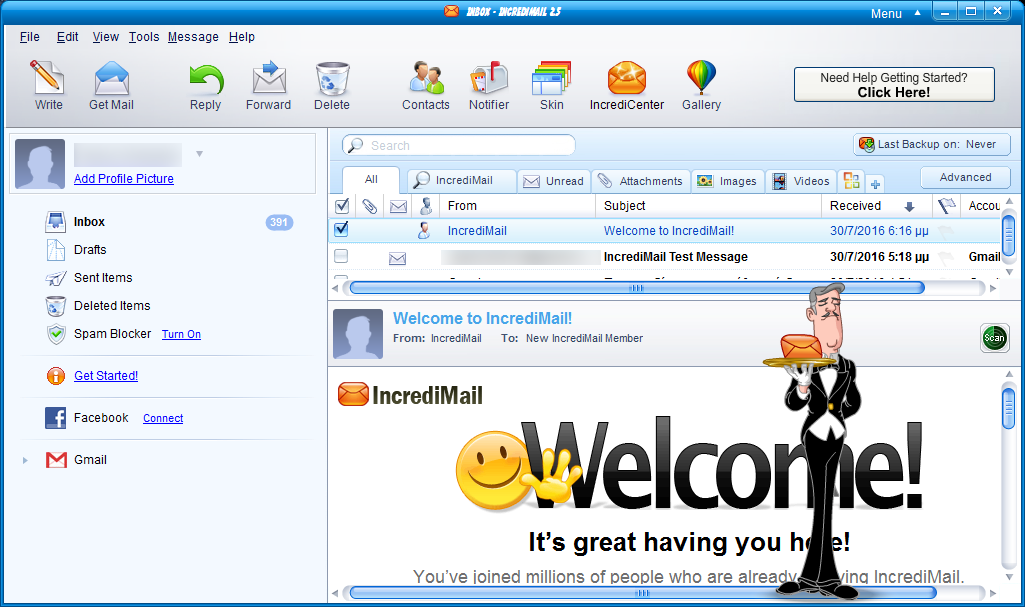Click the read status envelope column header
This screenshot has height=607, width=1025.
point(398,207)
